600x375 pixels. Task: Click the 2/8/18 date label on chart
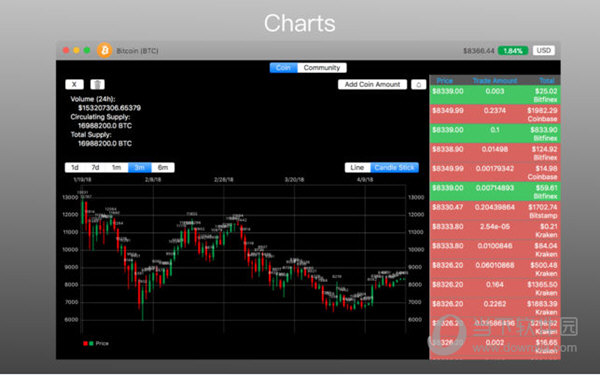(x=153, y=179)
